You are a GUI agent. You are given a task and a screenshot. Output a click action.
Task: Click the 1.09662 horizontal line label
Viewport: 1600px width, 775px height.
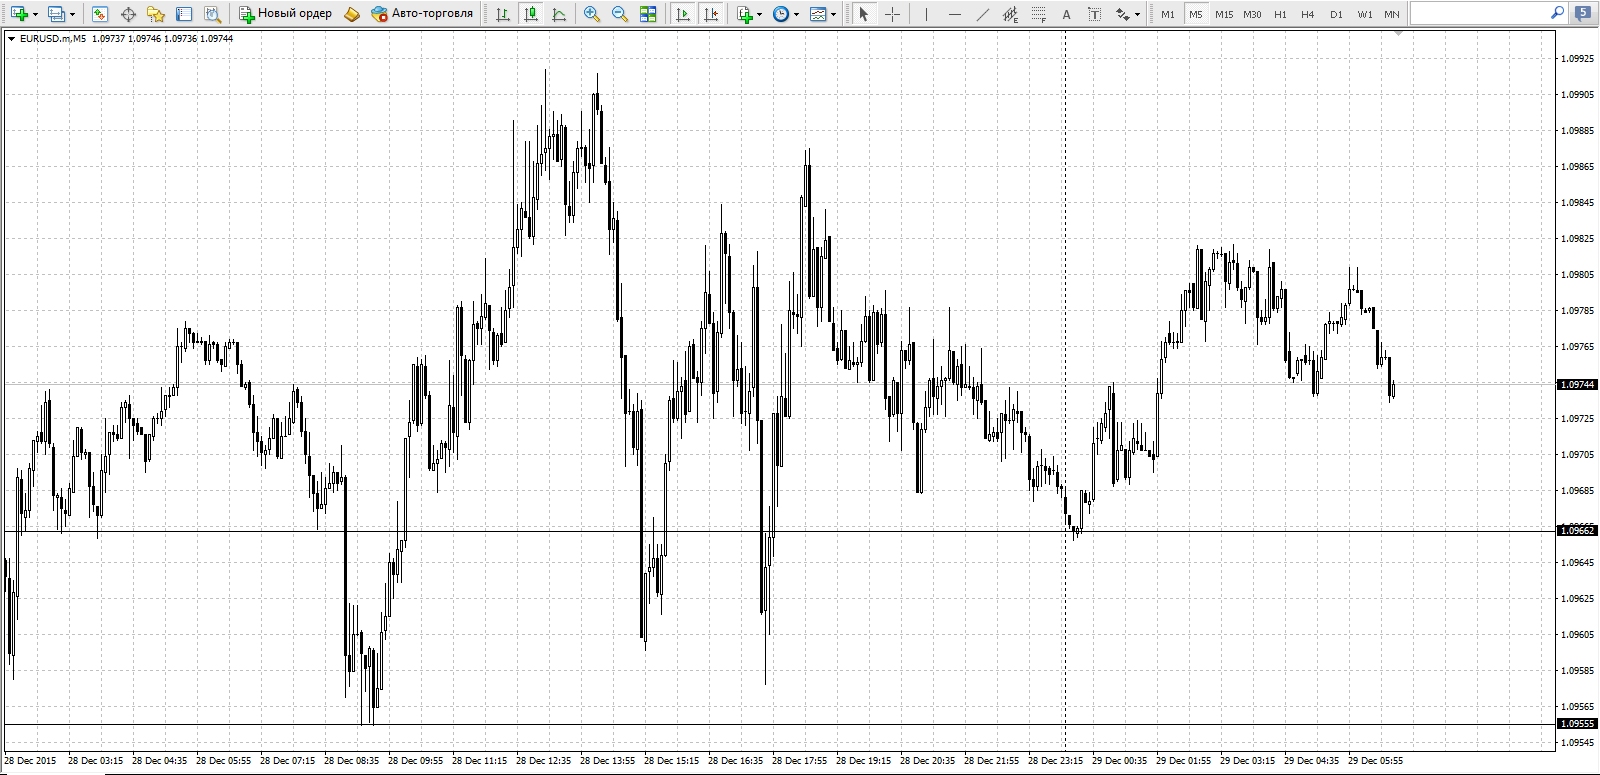coord(1577,531)
